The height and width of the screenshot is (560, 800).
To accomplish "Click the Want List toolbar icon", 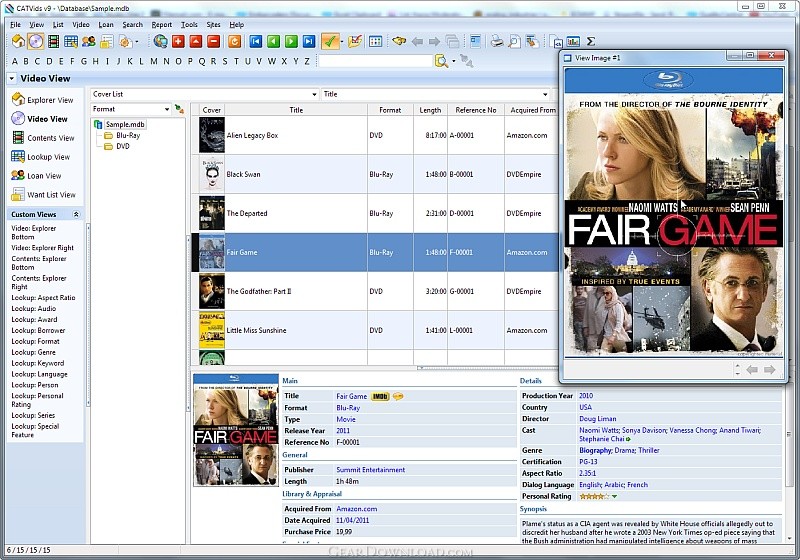I will (106, 41).
